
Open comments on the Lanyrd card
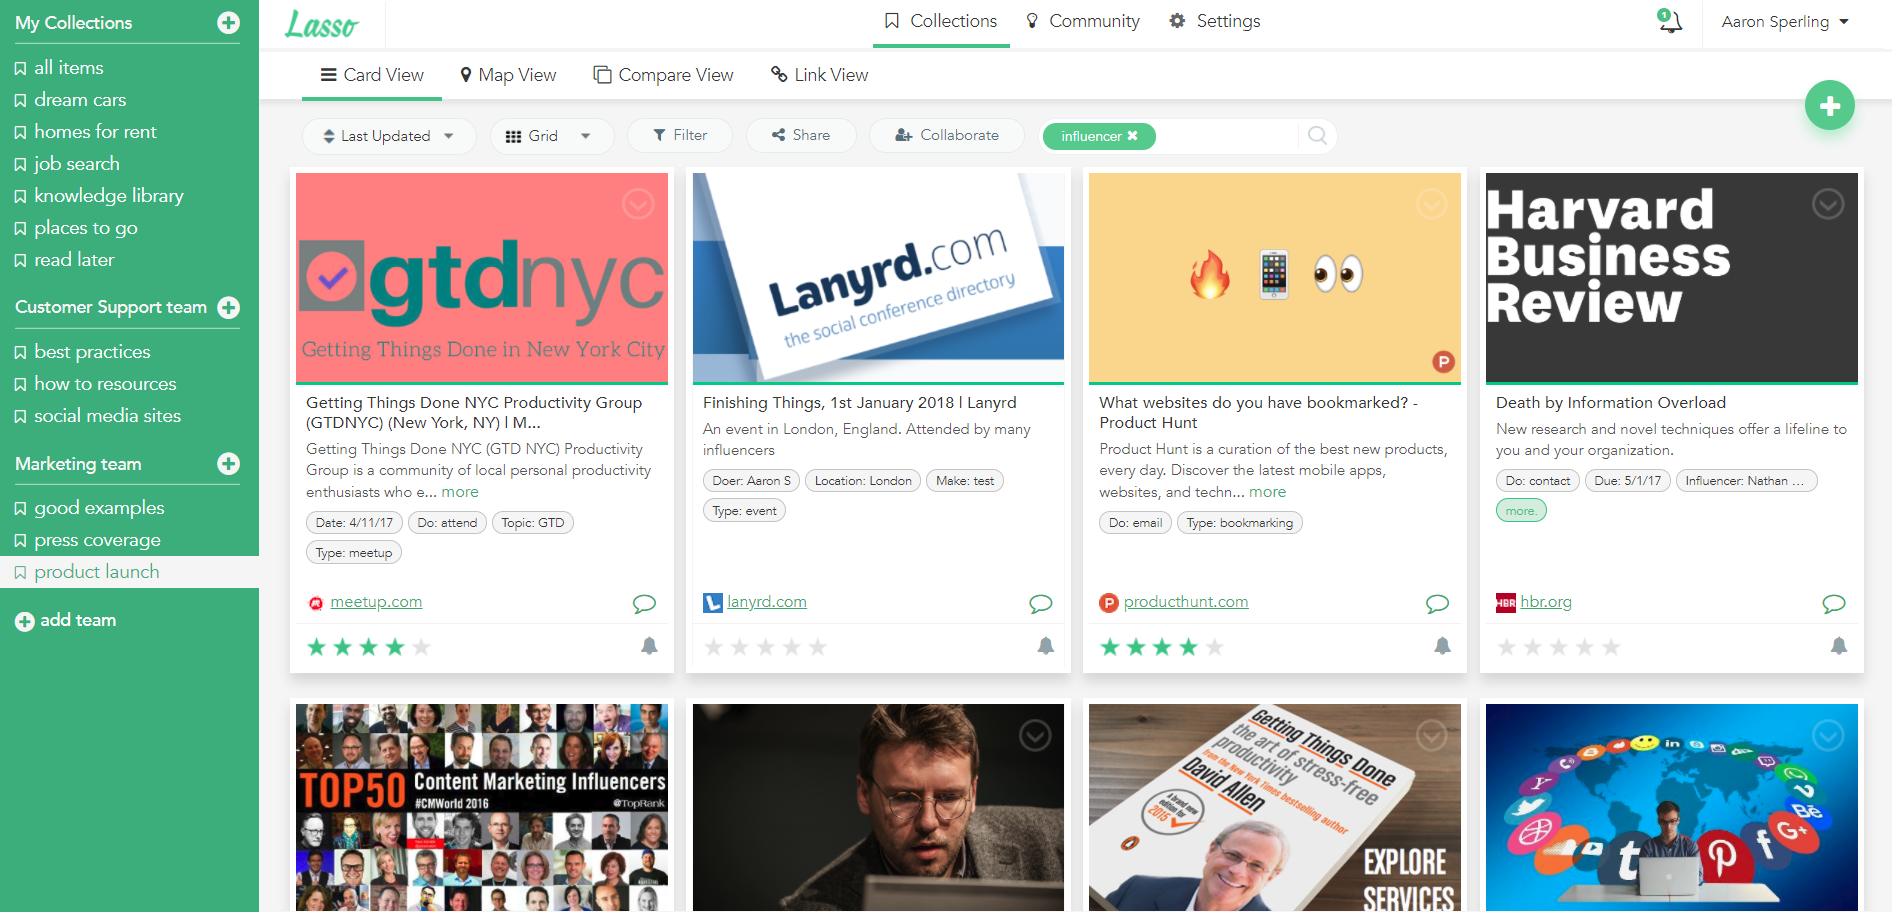point(1040,603)
